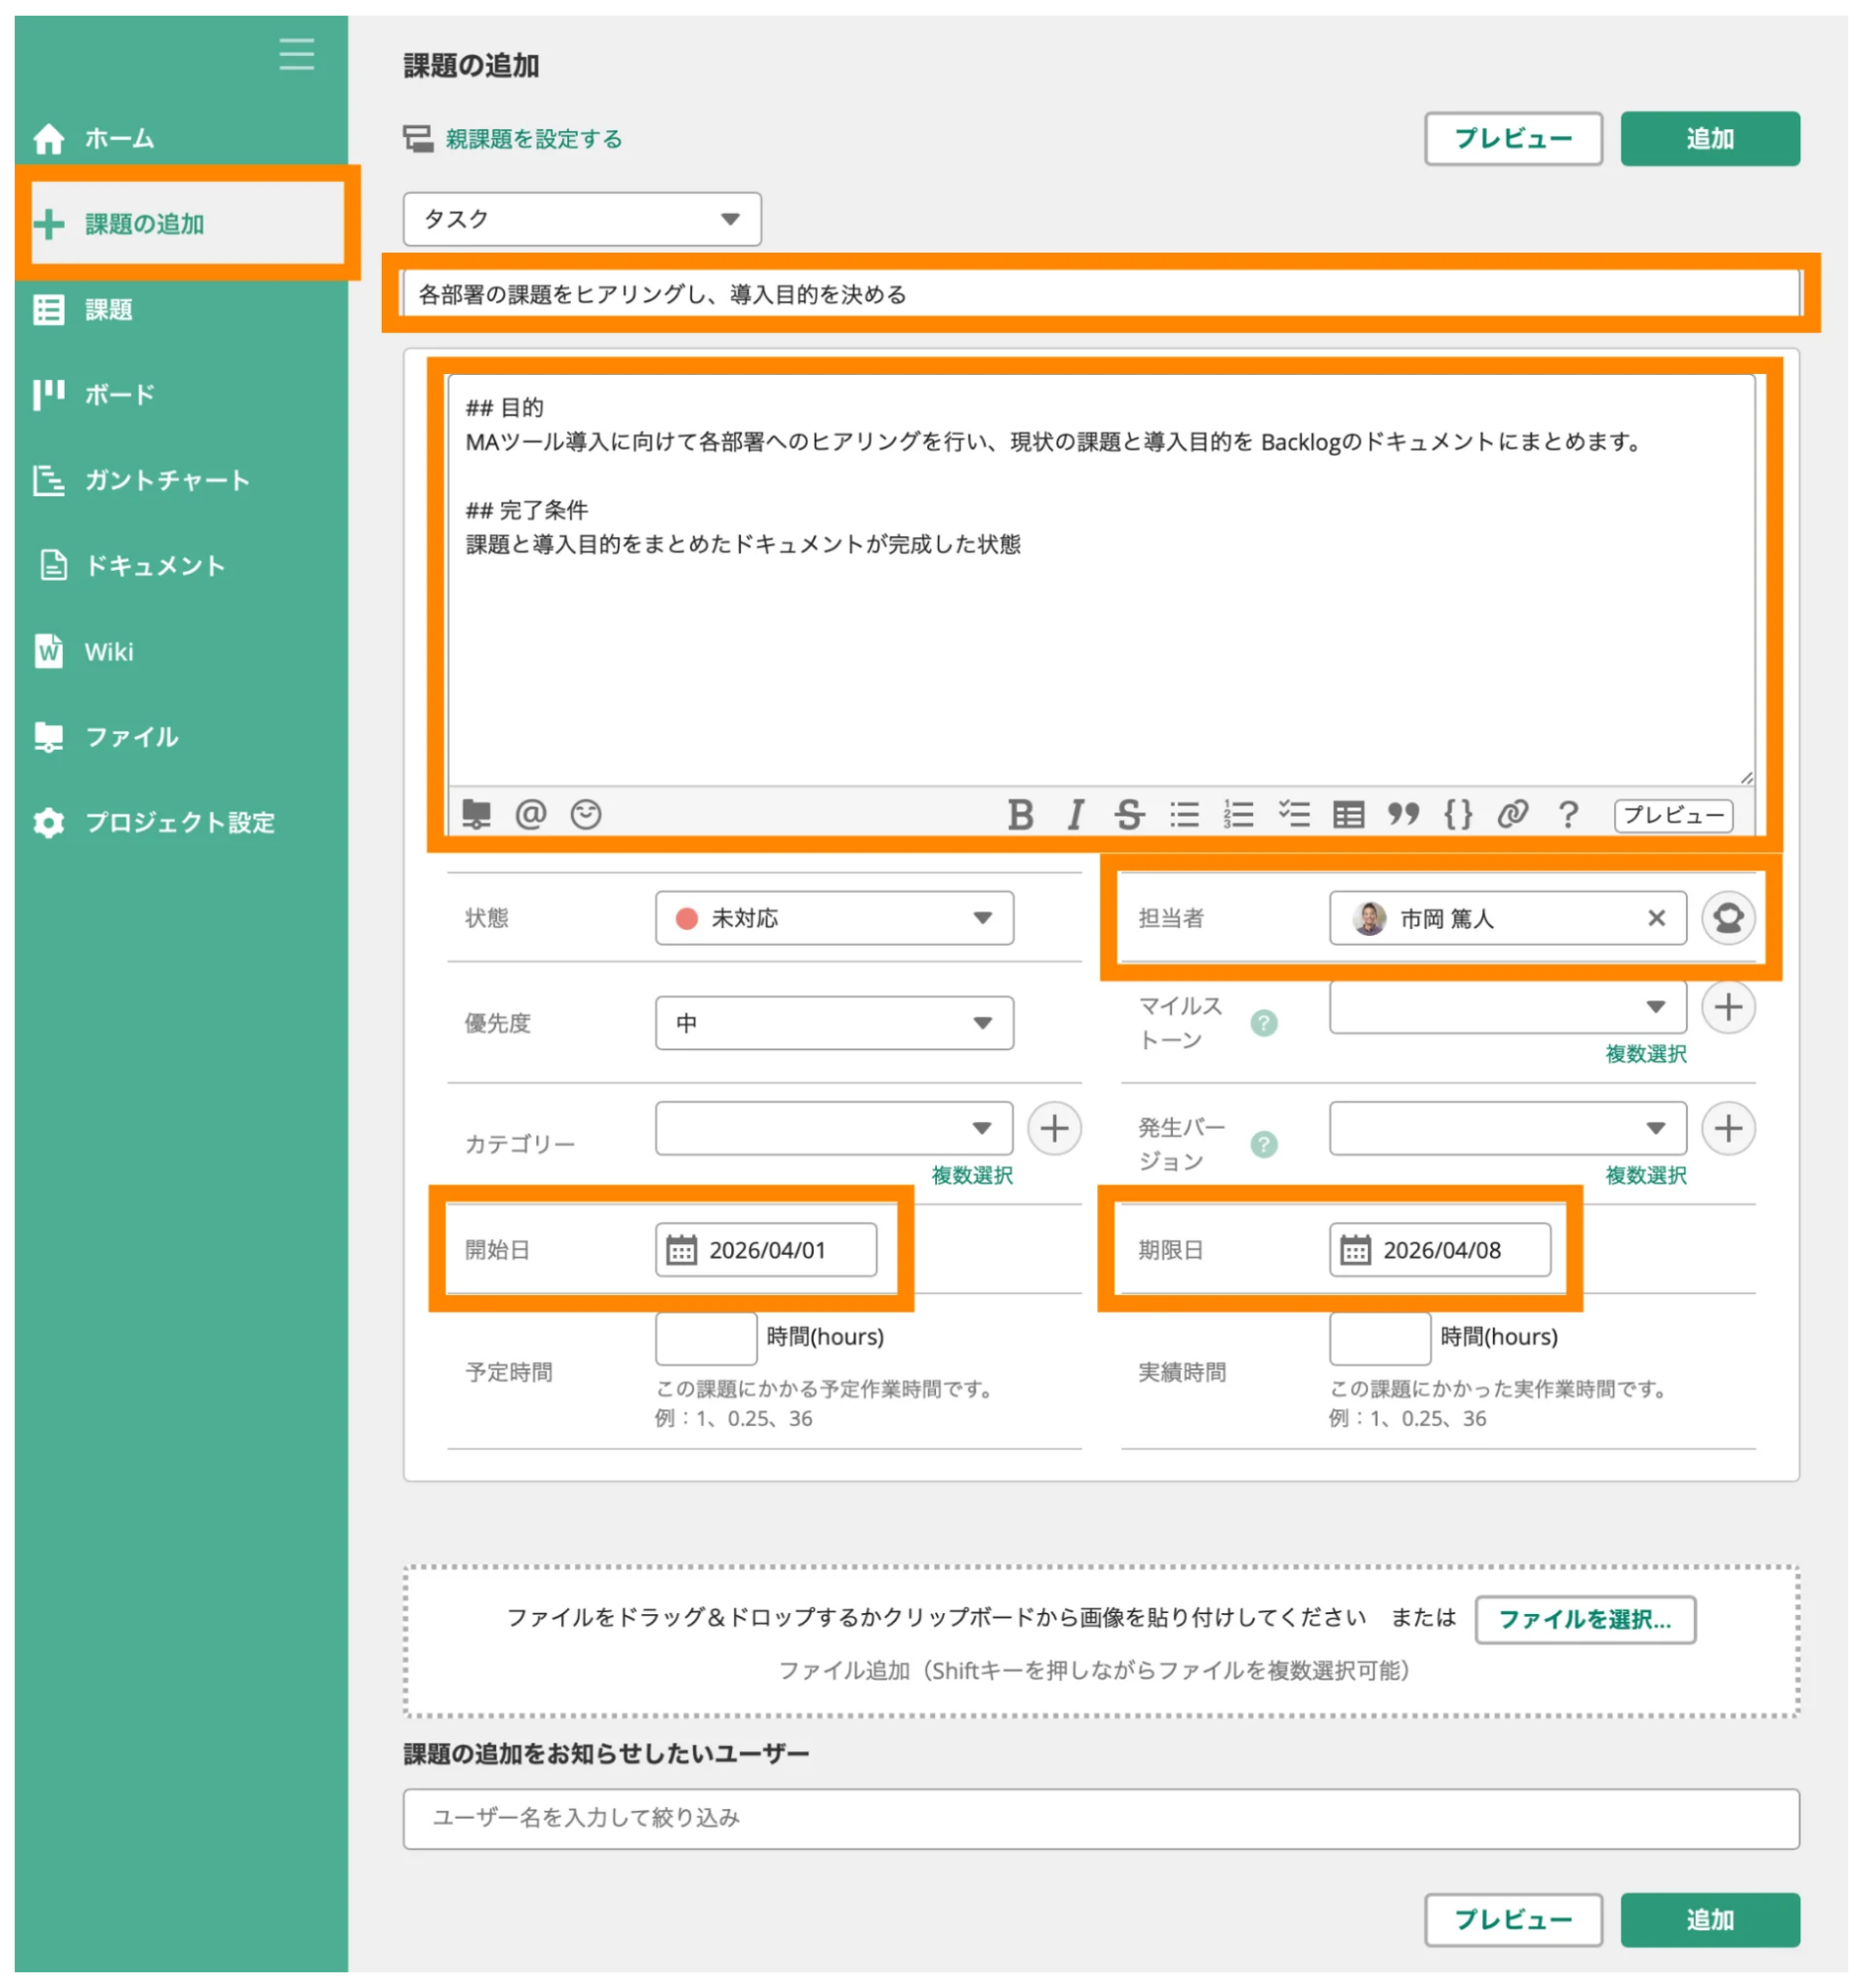Open the カテゴリー dropdown
This screenshot has width=1864, height=1988.
click(x=834, y=1129)
